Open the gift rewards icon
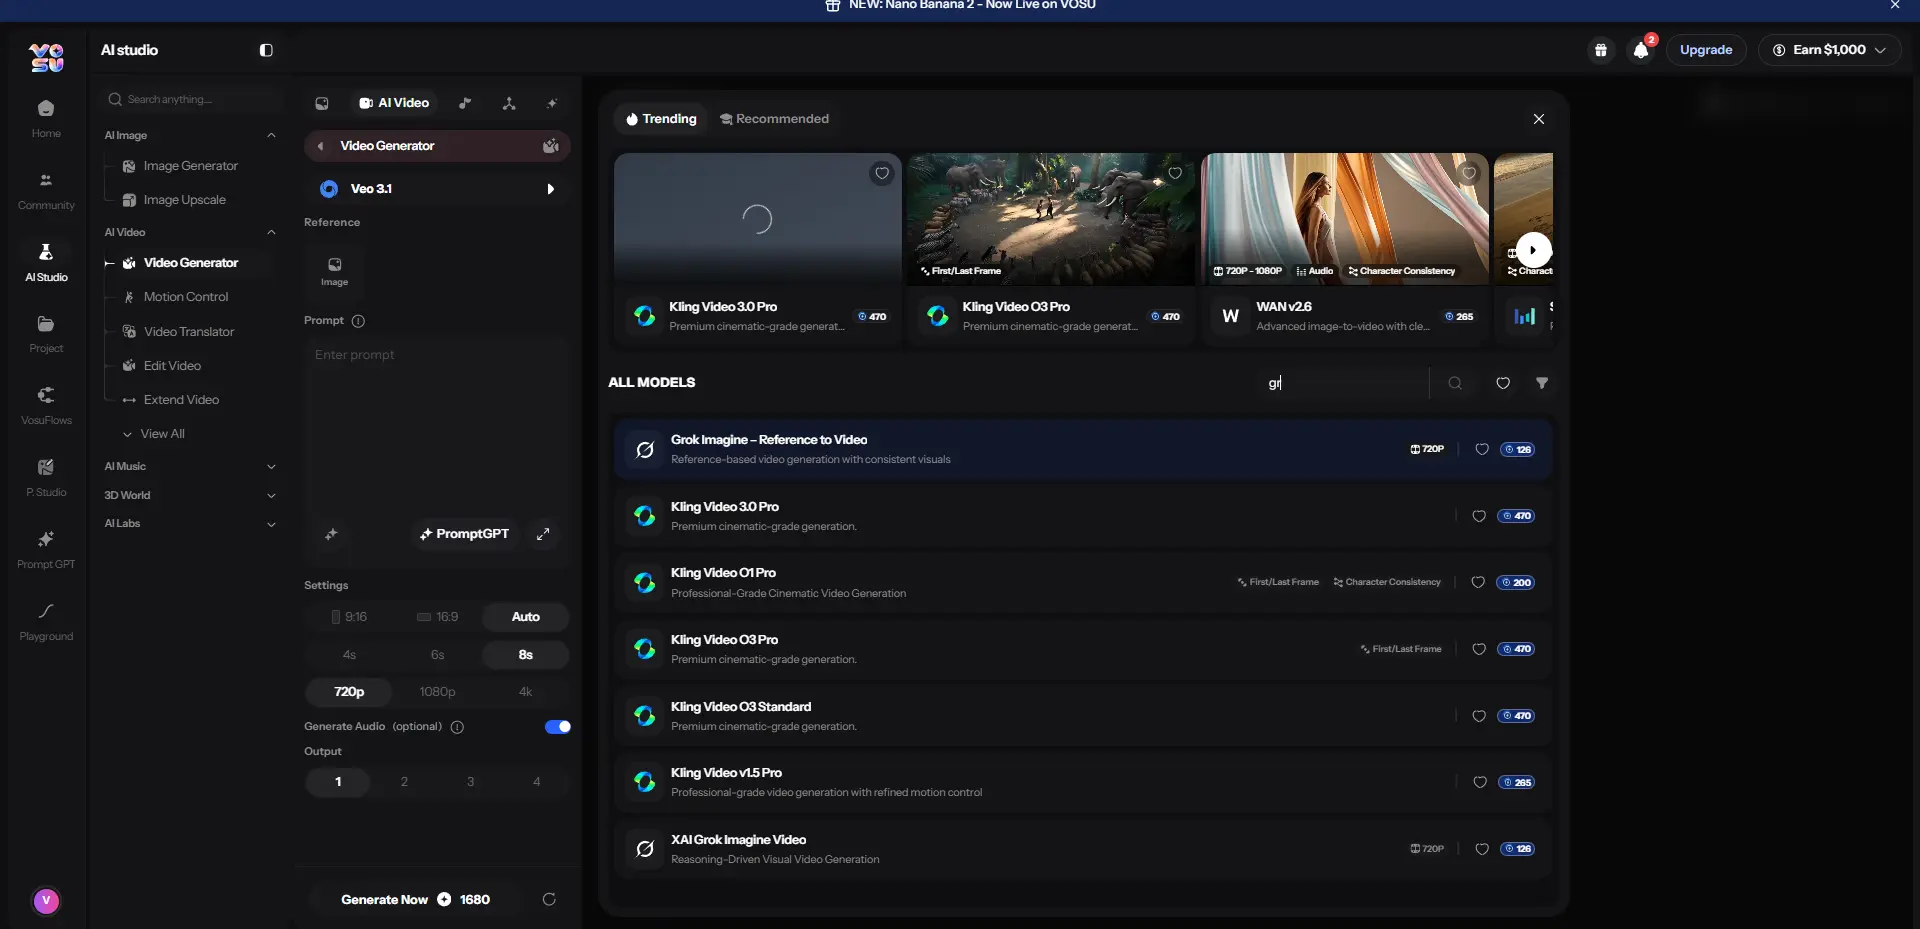The width and height of the screenshot is (1920, 929). point(1601,50)
